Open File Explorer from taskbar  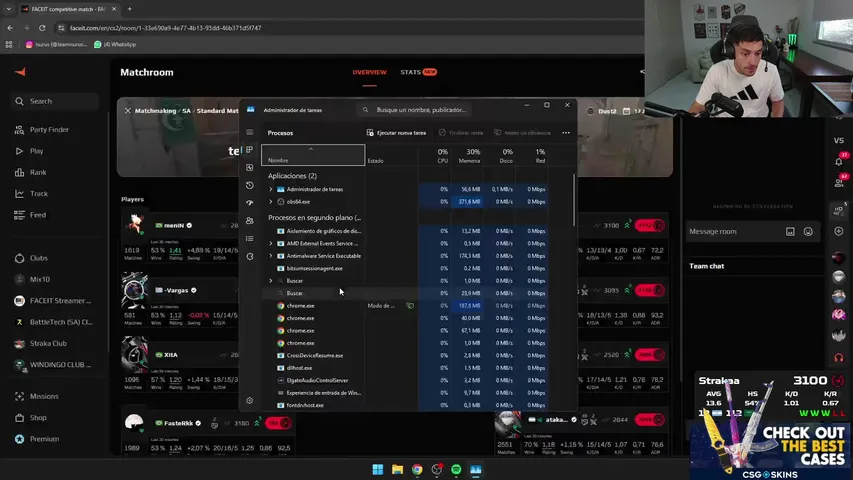click(x=397, y=469)
